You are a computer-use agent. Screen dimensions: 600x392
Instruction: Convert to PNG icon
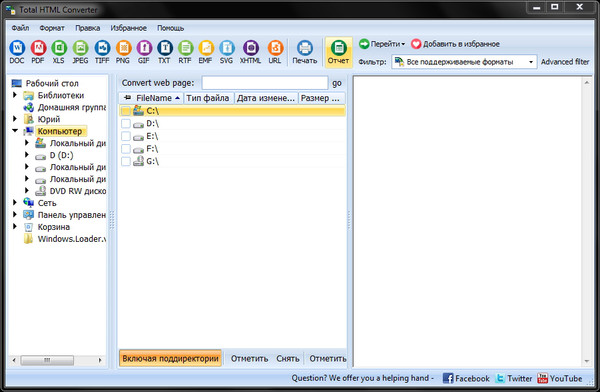point(123,49)
